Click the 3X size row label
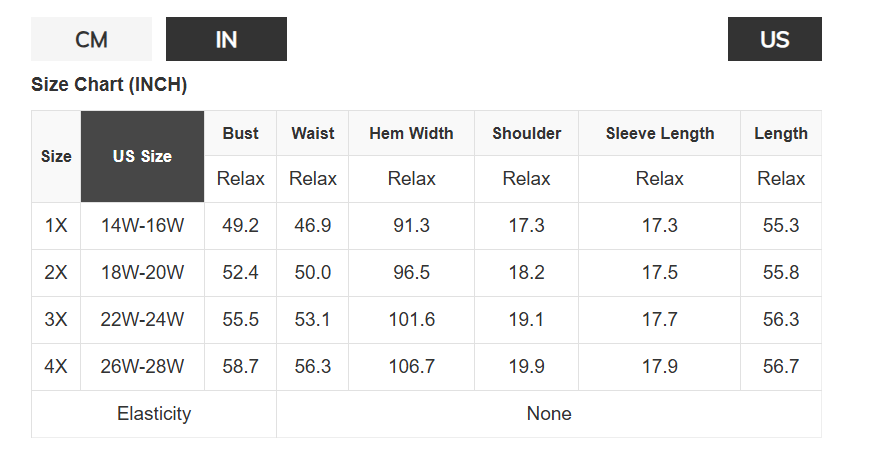869x464 pixels. click(56, 320)
